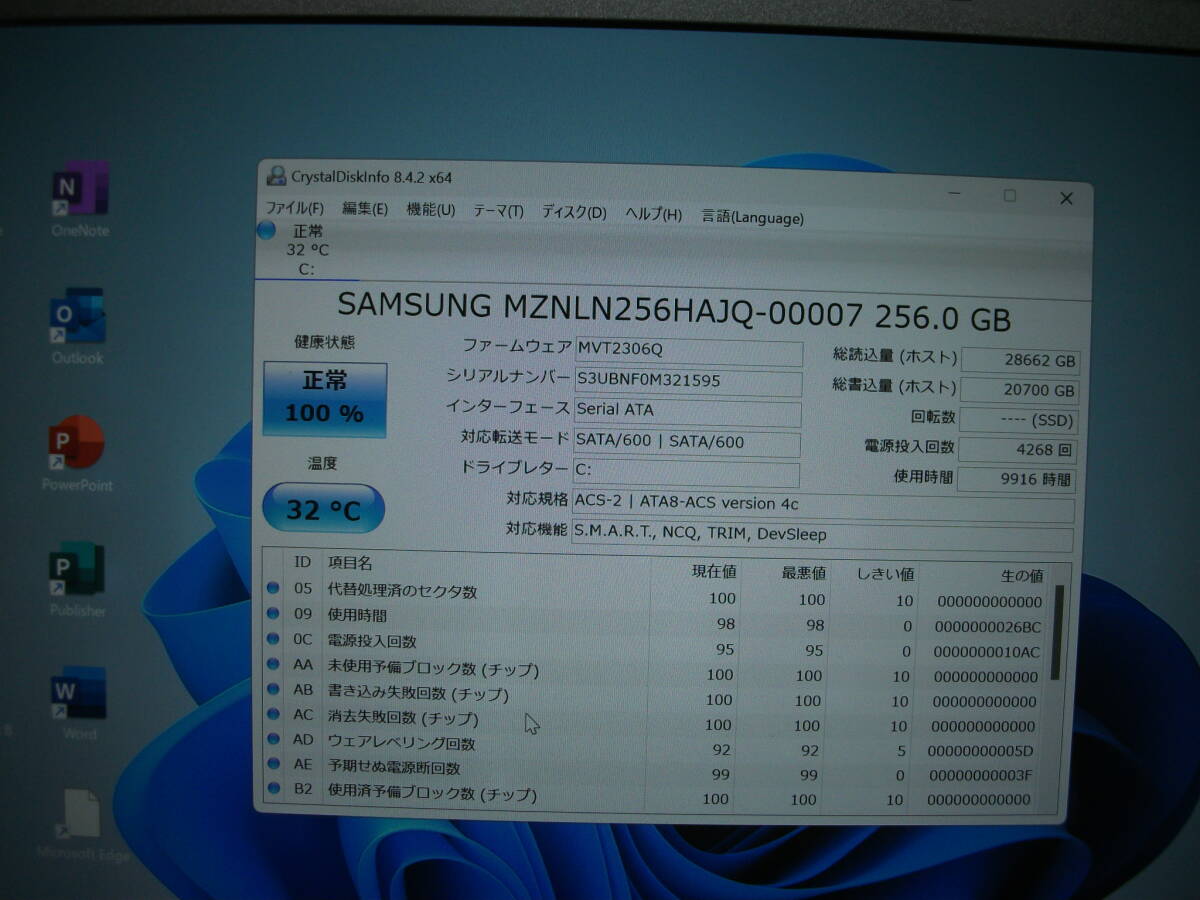Open the テーマ(T) menu
The height and width of the screenshot is (900, 1200).
tap(498, 211)
